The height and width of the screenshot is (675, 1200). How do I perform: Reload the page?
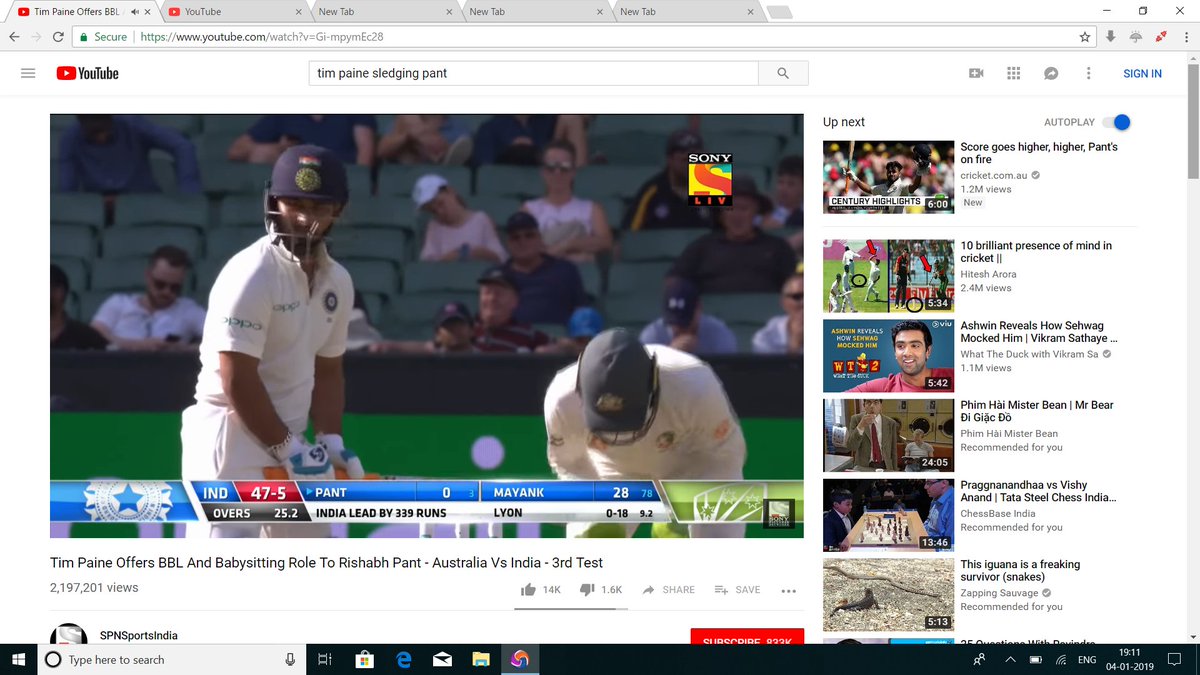click(60, 36)
